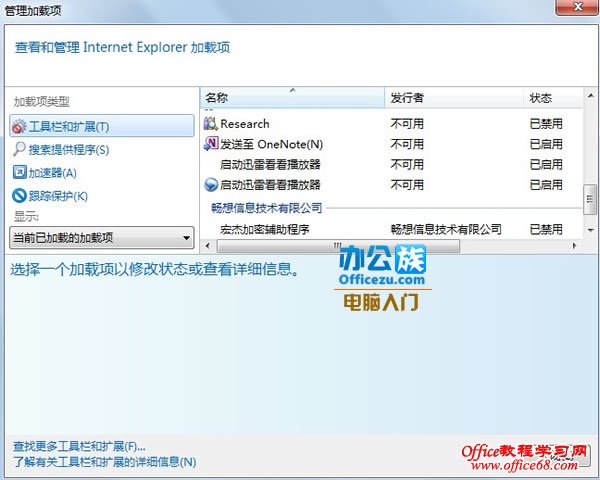
Task: Select 工具栏和扩展(T) add-on type
Action: pyautogui.click(x=102, y=126)
